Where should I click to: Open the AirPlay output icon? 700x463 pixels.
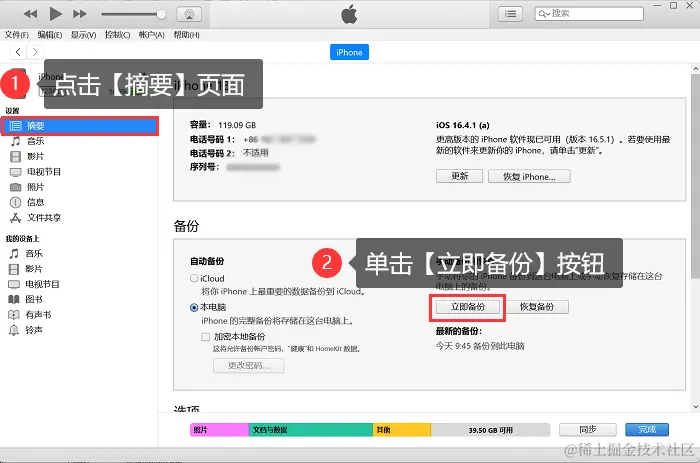(x=189, y=14)
